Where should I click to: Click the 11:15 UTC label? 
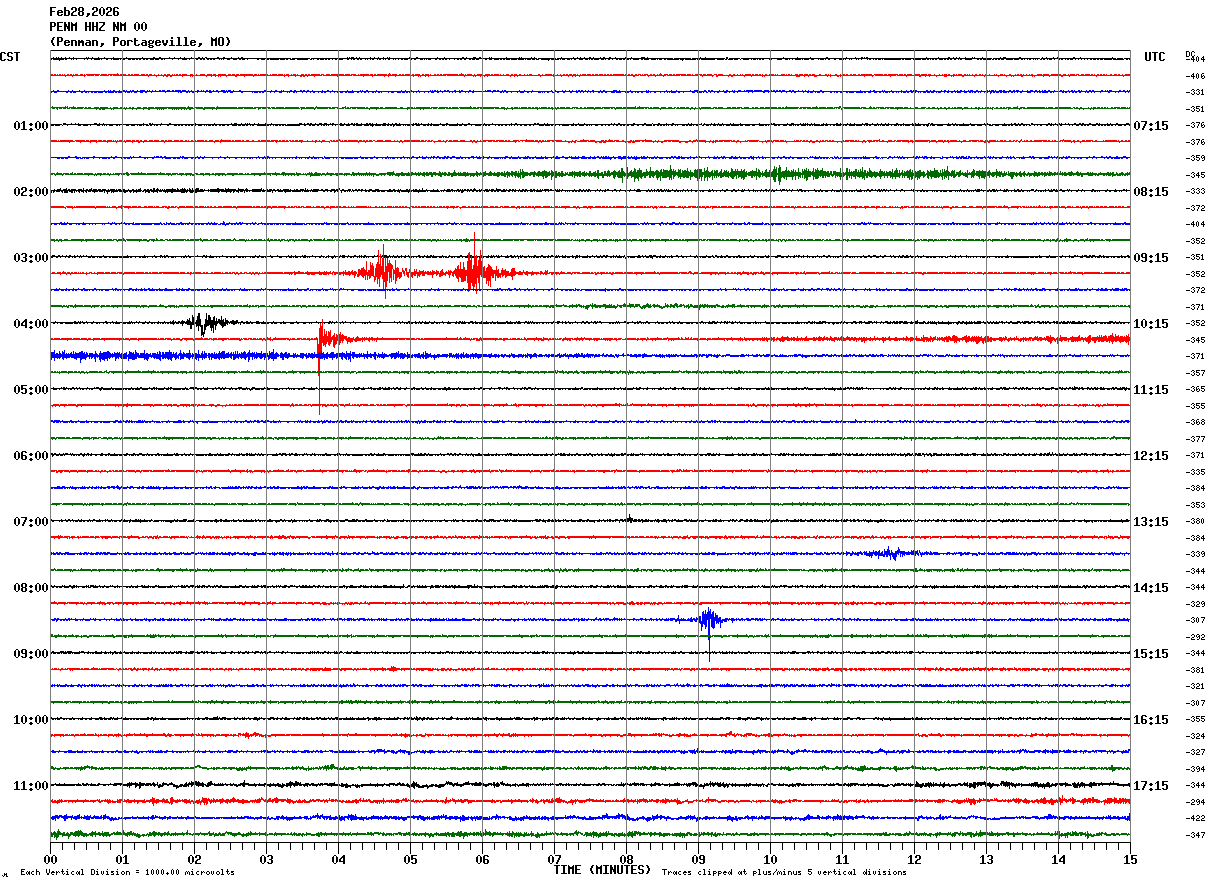coord(1151,390)
